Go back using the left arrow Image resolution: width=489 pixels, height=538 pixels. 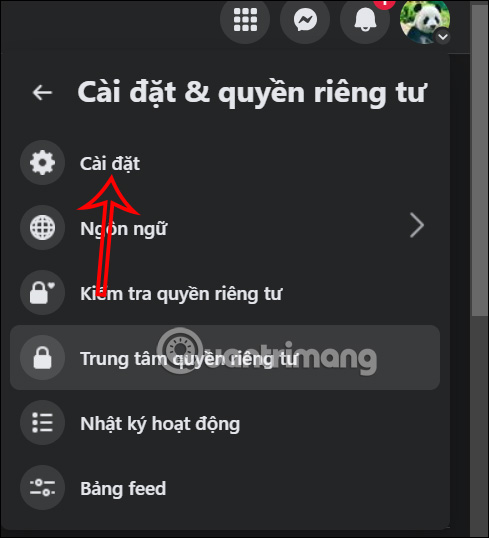(42, 92)
